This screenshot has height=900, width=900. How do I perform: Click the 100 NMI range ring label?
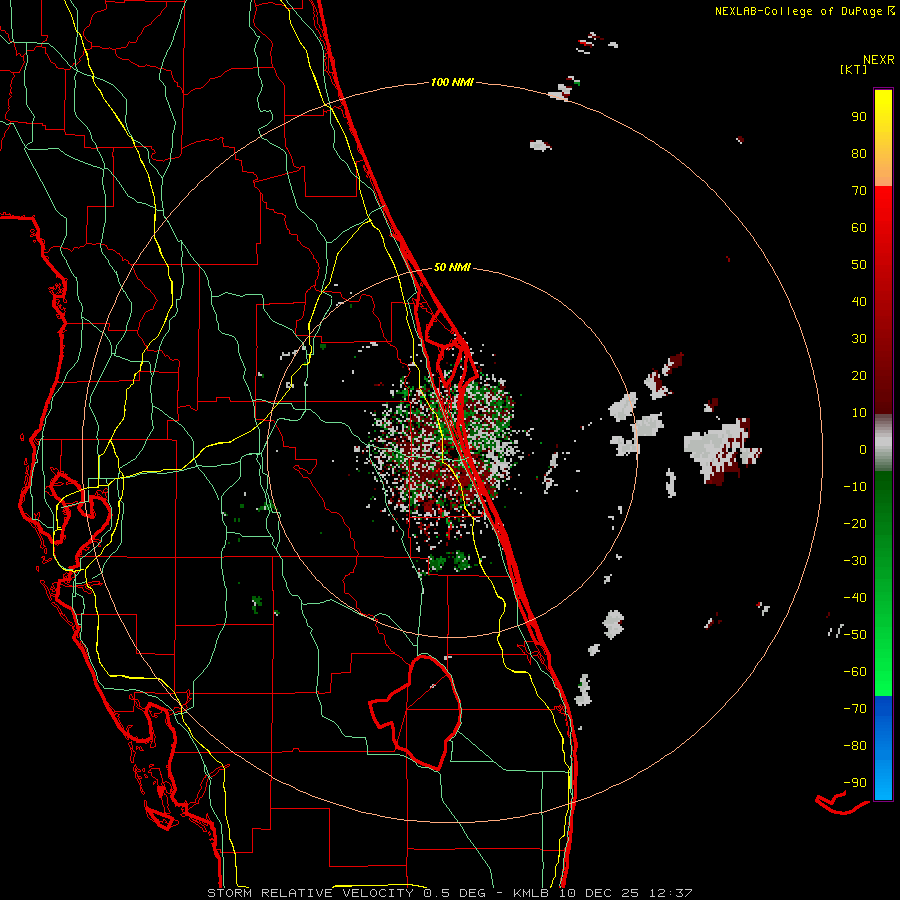coord(452,83)
